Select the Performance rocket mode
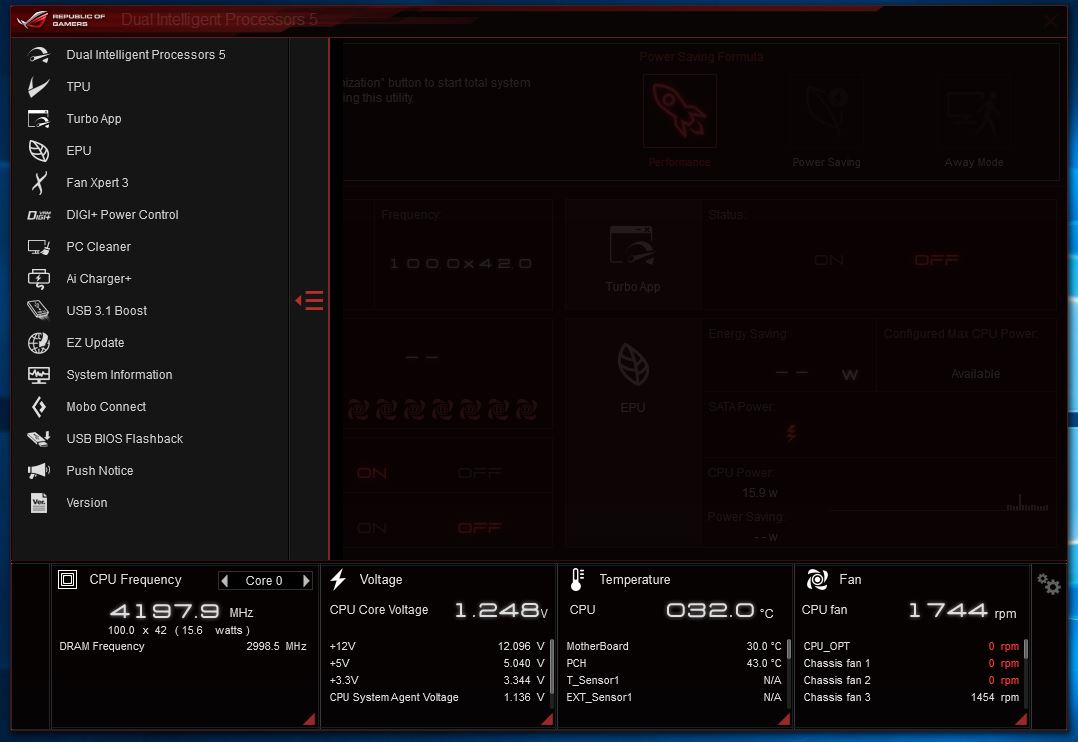Image resolution: width=1078 pixels, height=742 pixels. point(680,112)
